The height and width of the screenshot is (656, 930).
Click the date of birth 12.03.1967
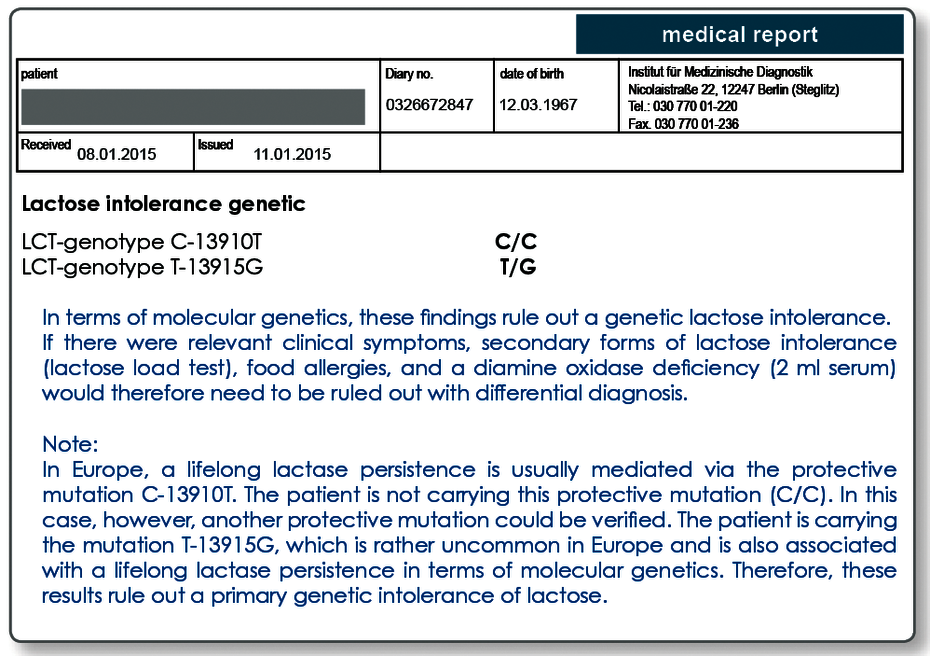tap(538, 105)
